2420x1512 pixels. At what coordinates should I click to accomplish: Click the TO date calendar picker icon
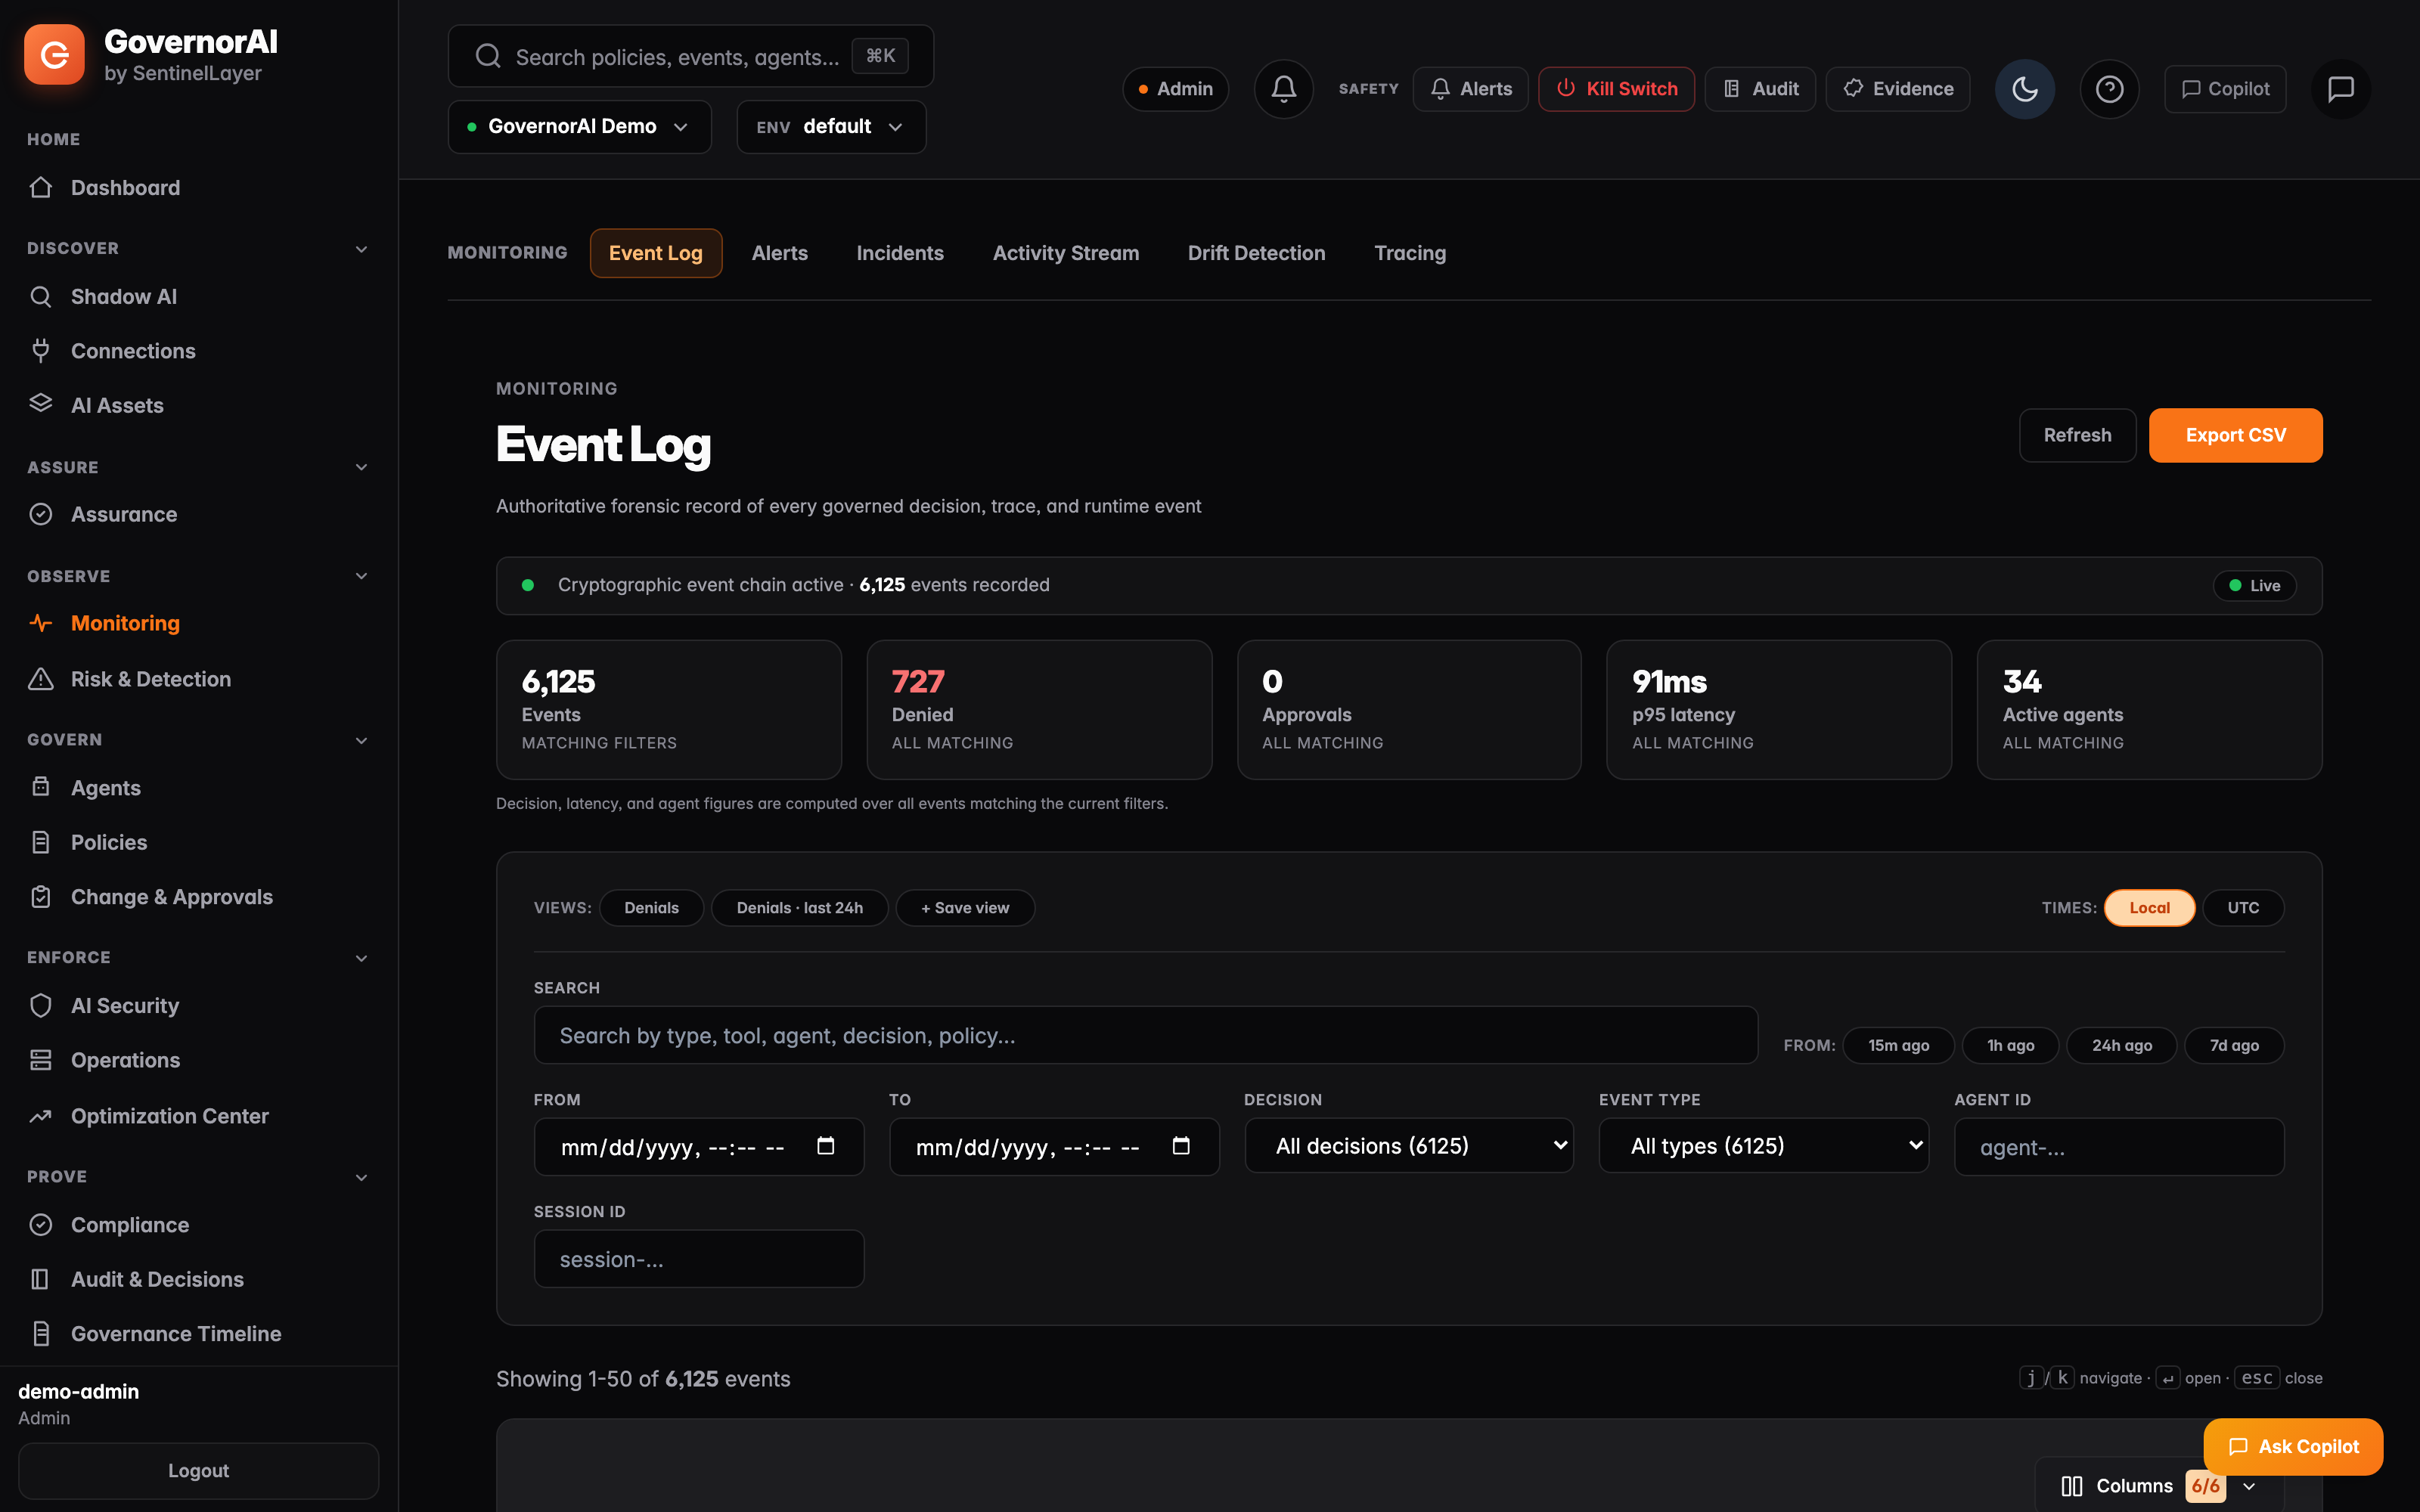(1181, 1146)
